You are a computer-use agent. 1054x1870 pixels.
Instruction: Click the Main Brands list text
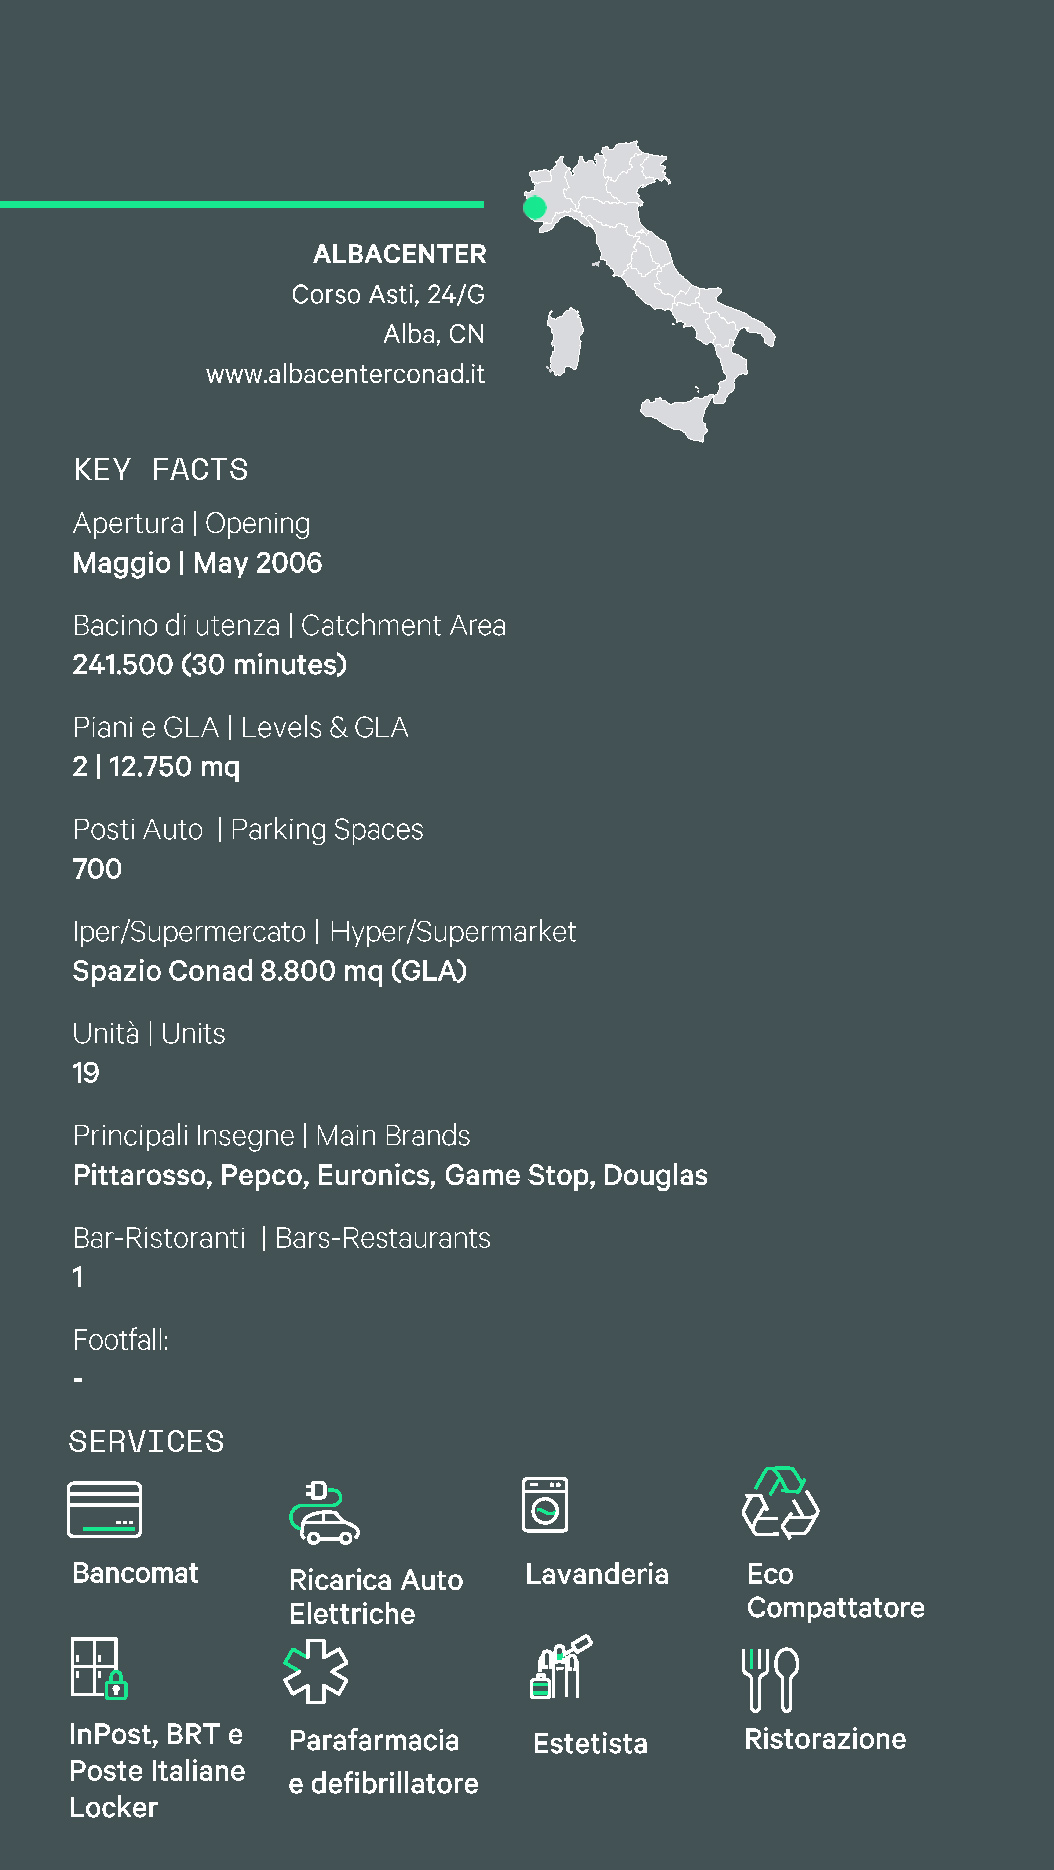390,1175
